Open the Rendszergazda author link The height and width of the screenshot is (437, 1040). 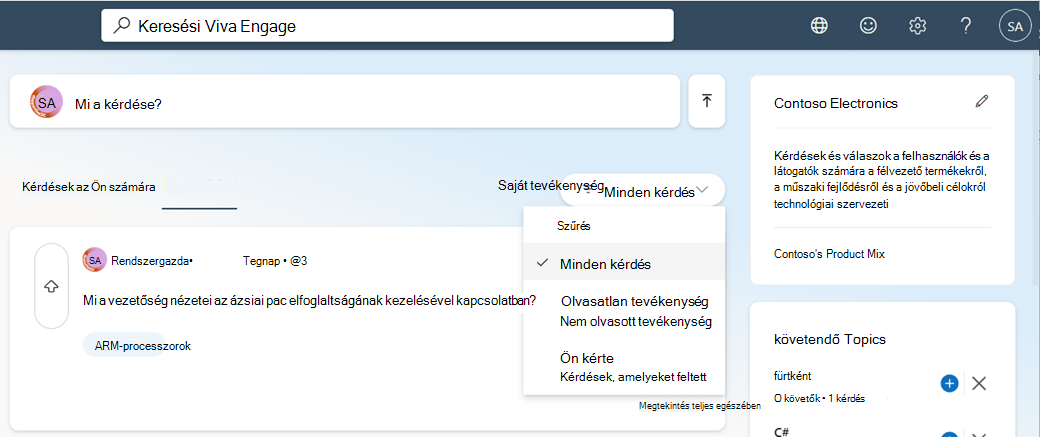pos(151,261)
